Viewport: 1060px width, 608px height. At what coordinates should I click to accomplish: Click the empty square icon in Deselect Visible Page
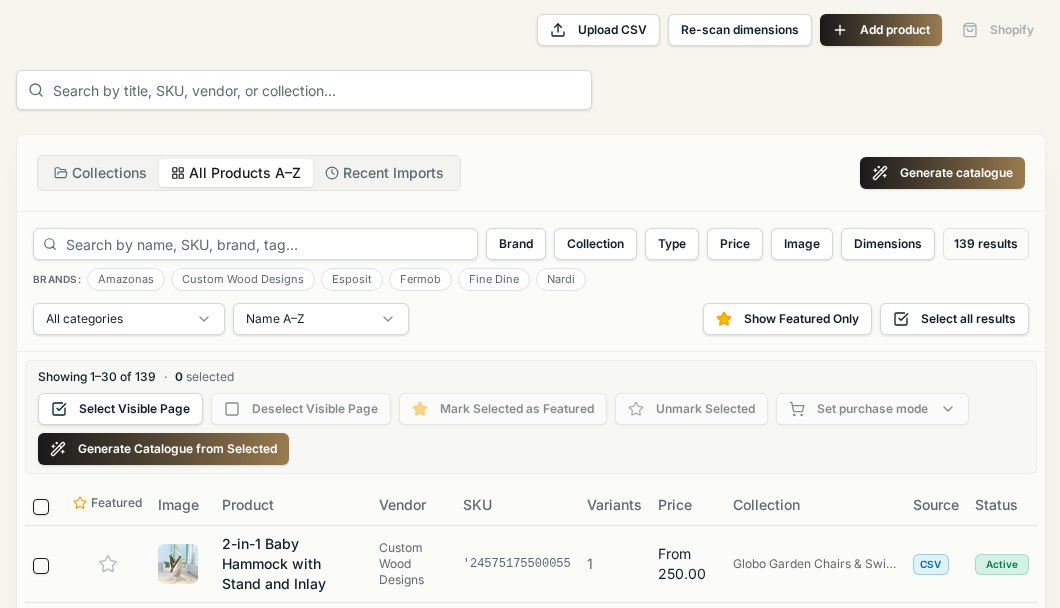232,408
